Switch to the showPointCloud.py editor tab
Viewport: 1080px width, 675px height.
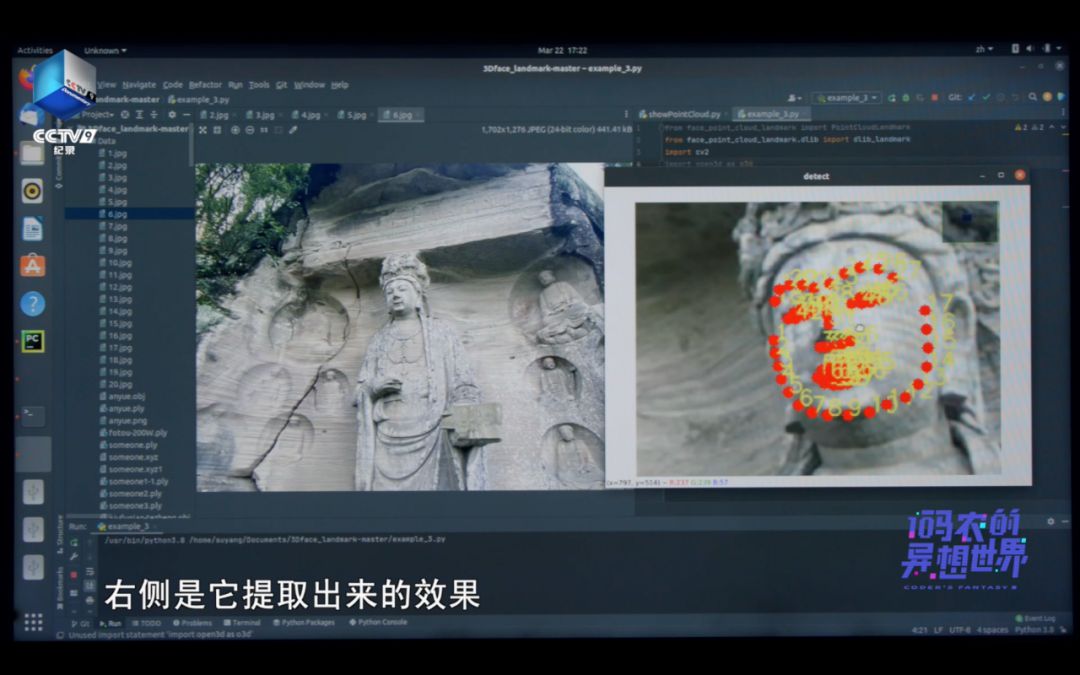pyautogui.click(x=684, y=114)
